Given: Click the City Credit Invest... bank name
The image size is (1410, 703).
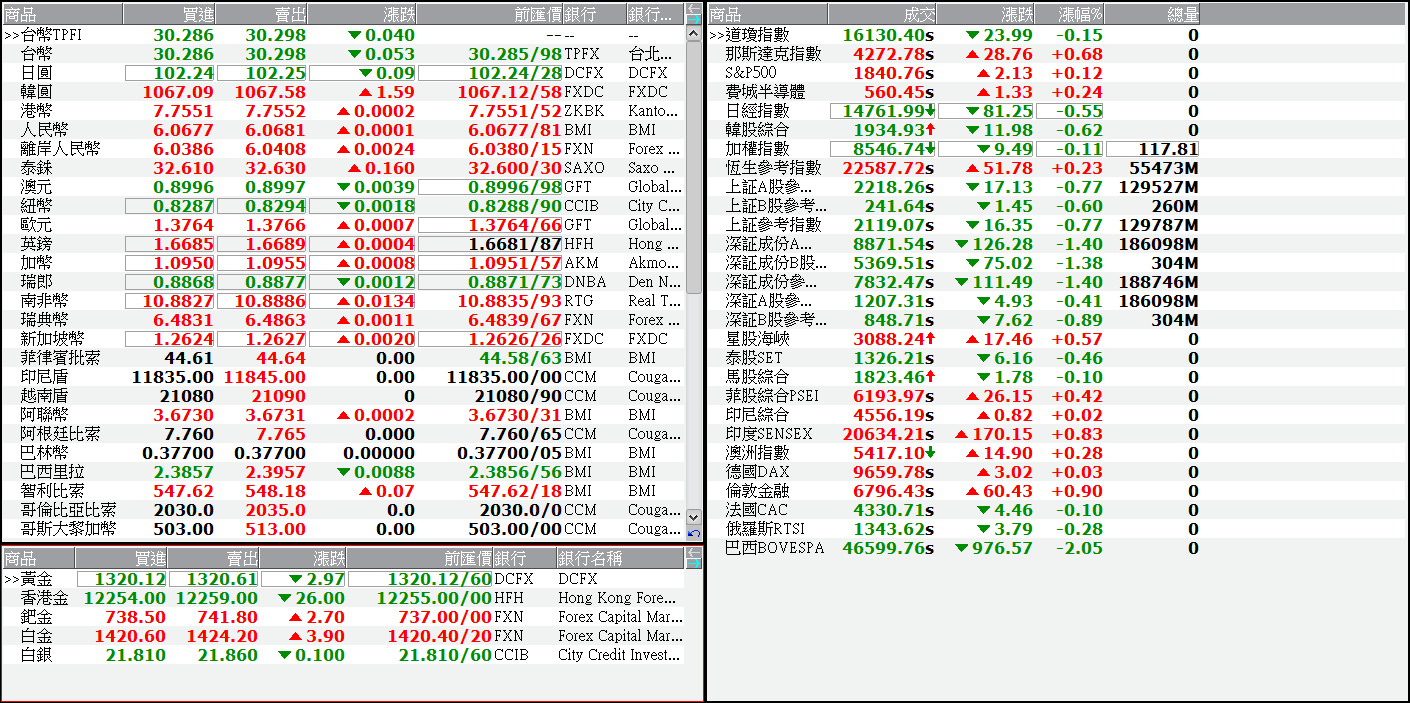Looking at the screenshot, I should (620, 655).
